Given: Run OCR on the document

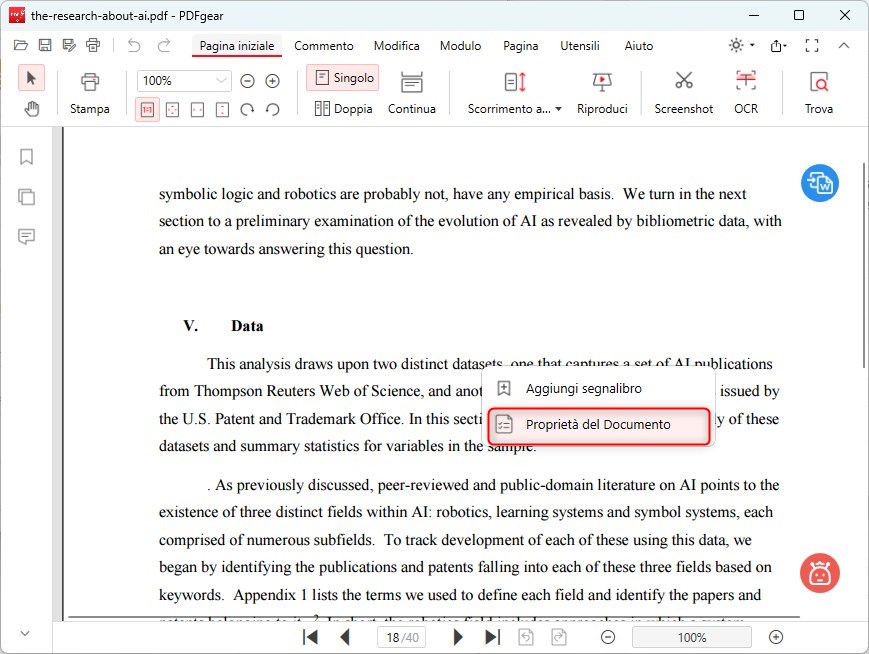Looking at the screenshot, I should (746, 90).
